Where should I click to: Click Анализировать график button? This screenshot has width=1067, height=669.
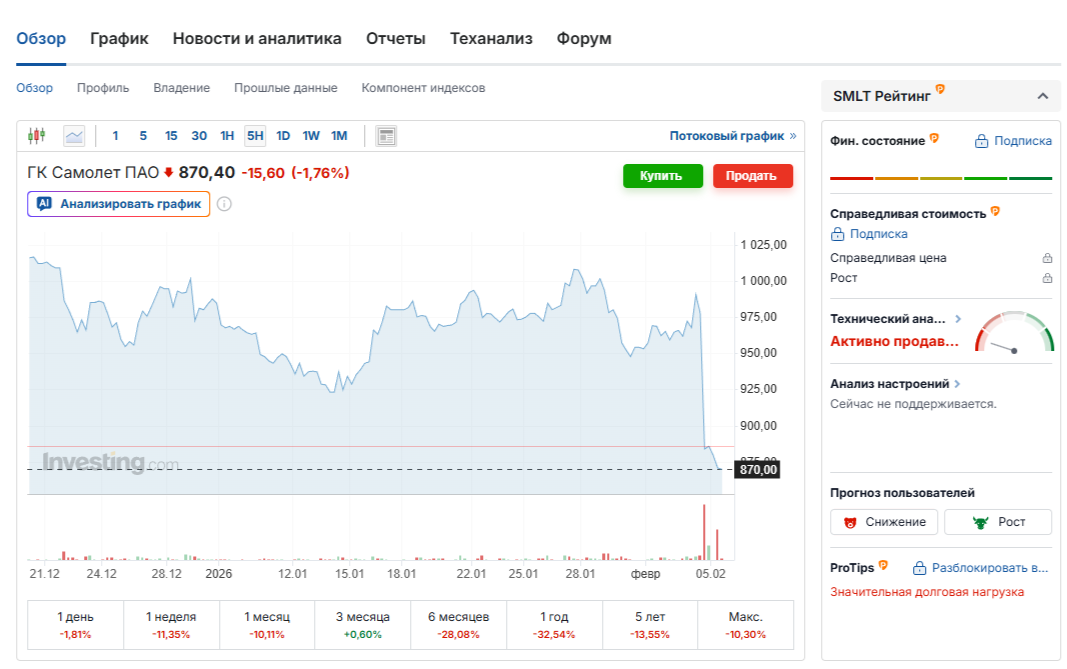click(118, 203)
